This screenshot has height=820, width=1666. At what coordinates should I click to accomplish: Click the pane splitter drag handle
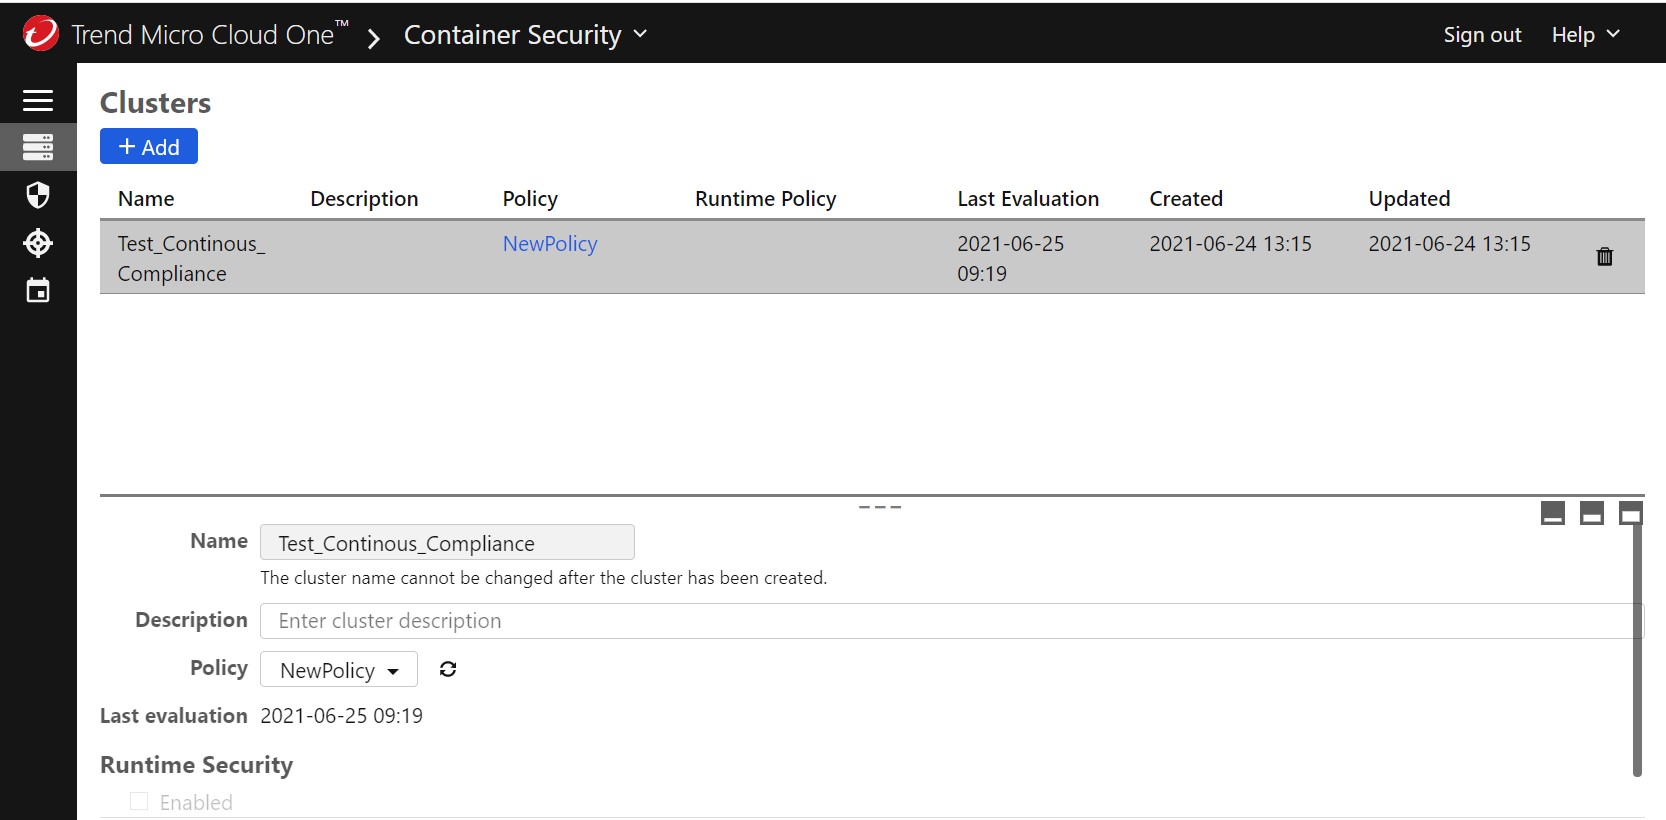[x=880, y=507]
